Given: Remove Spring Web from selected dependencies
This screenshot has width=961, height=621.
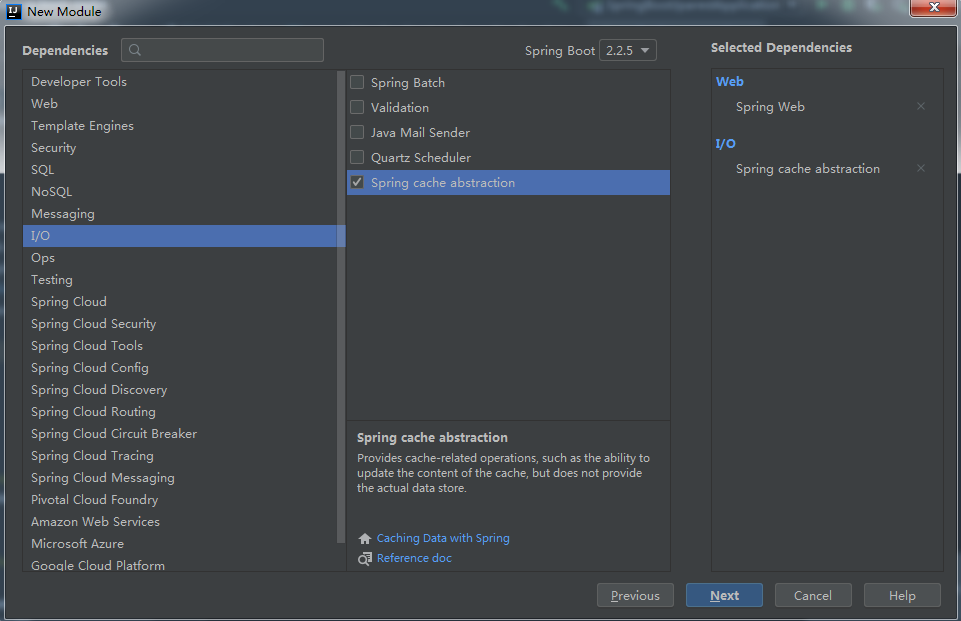Looking at the screenshot, I should tap(921, 107).
